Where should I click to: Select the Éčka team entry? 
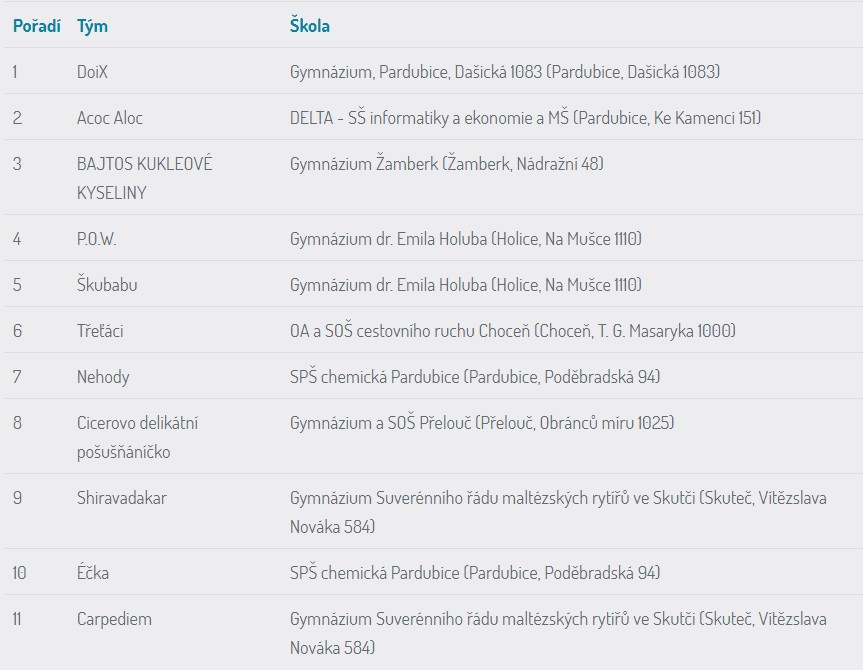(92, 573)
